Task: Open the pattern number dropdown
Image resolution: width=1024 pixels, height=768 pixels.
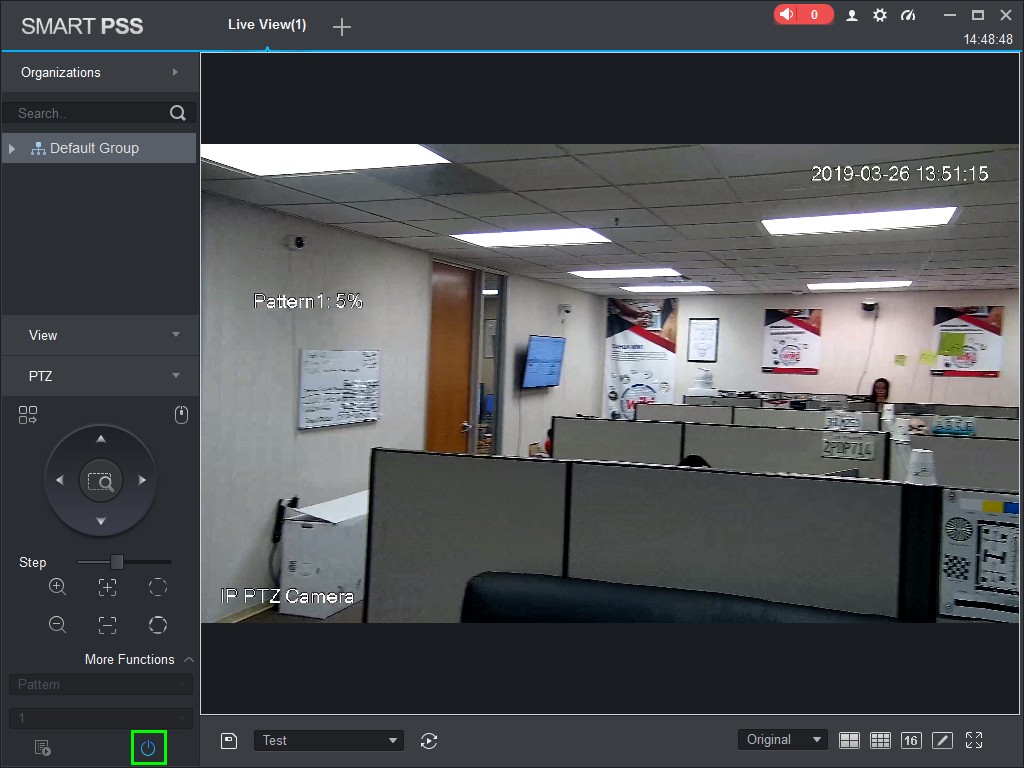Action: pos(101,718)
